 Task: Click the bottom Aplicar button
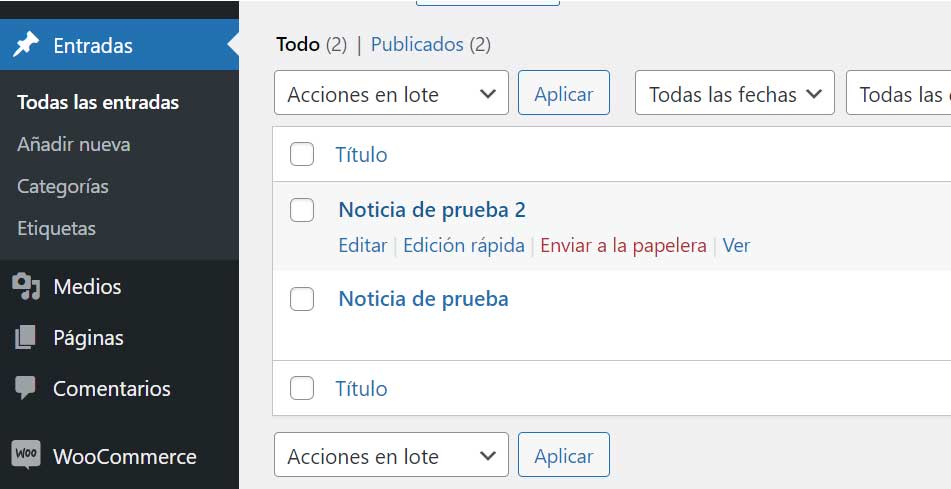pos(563,454)
